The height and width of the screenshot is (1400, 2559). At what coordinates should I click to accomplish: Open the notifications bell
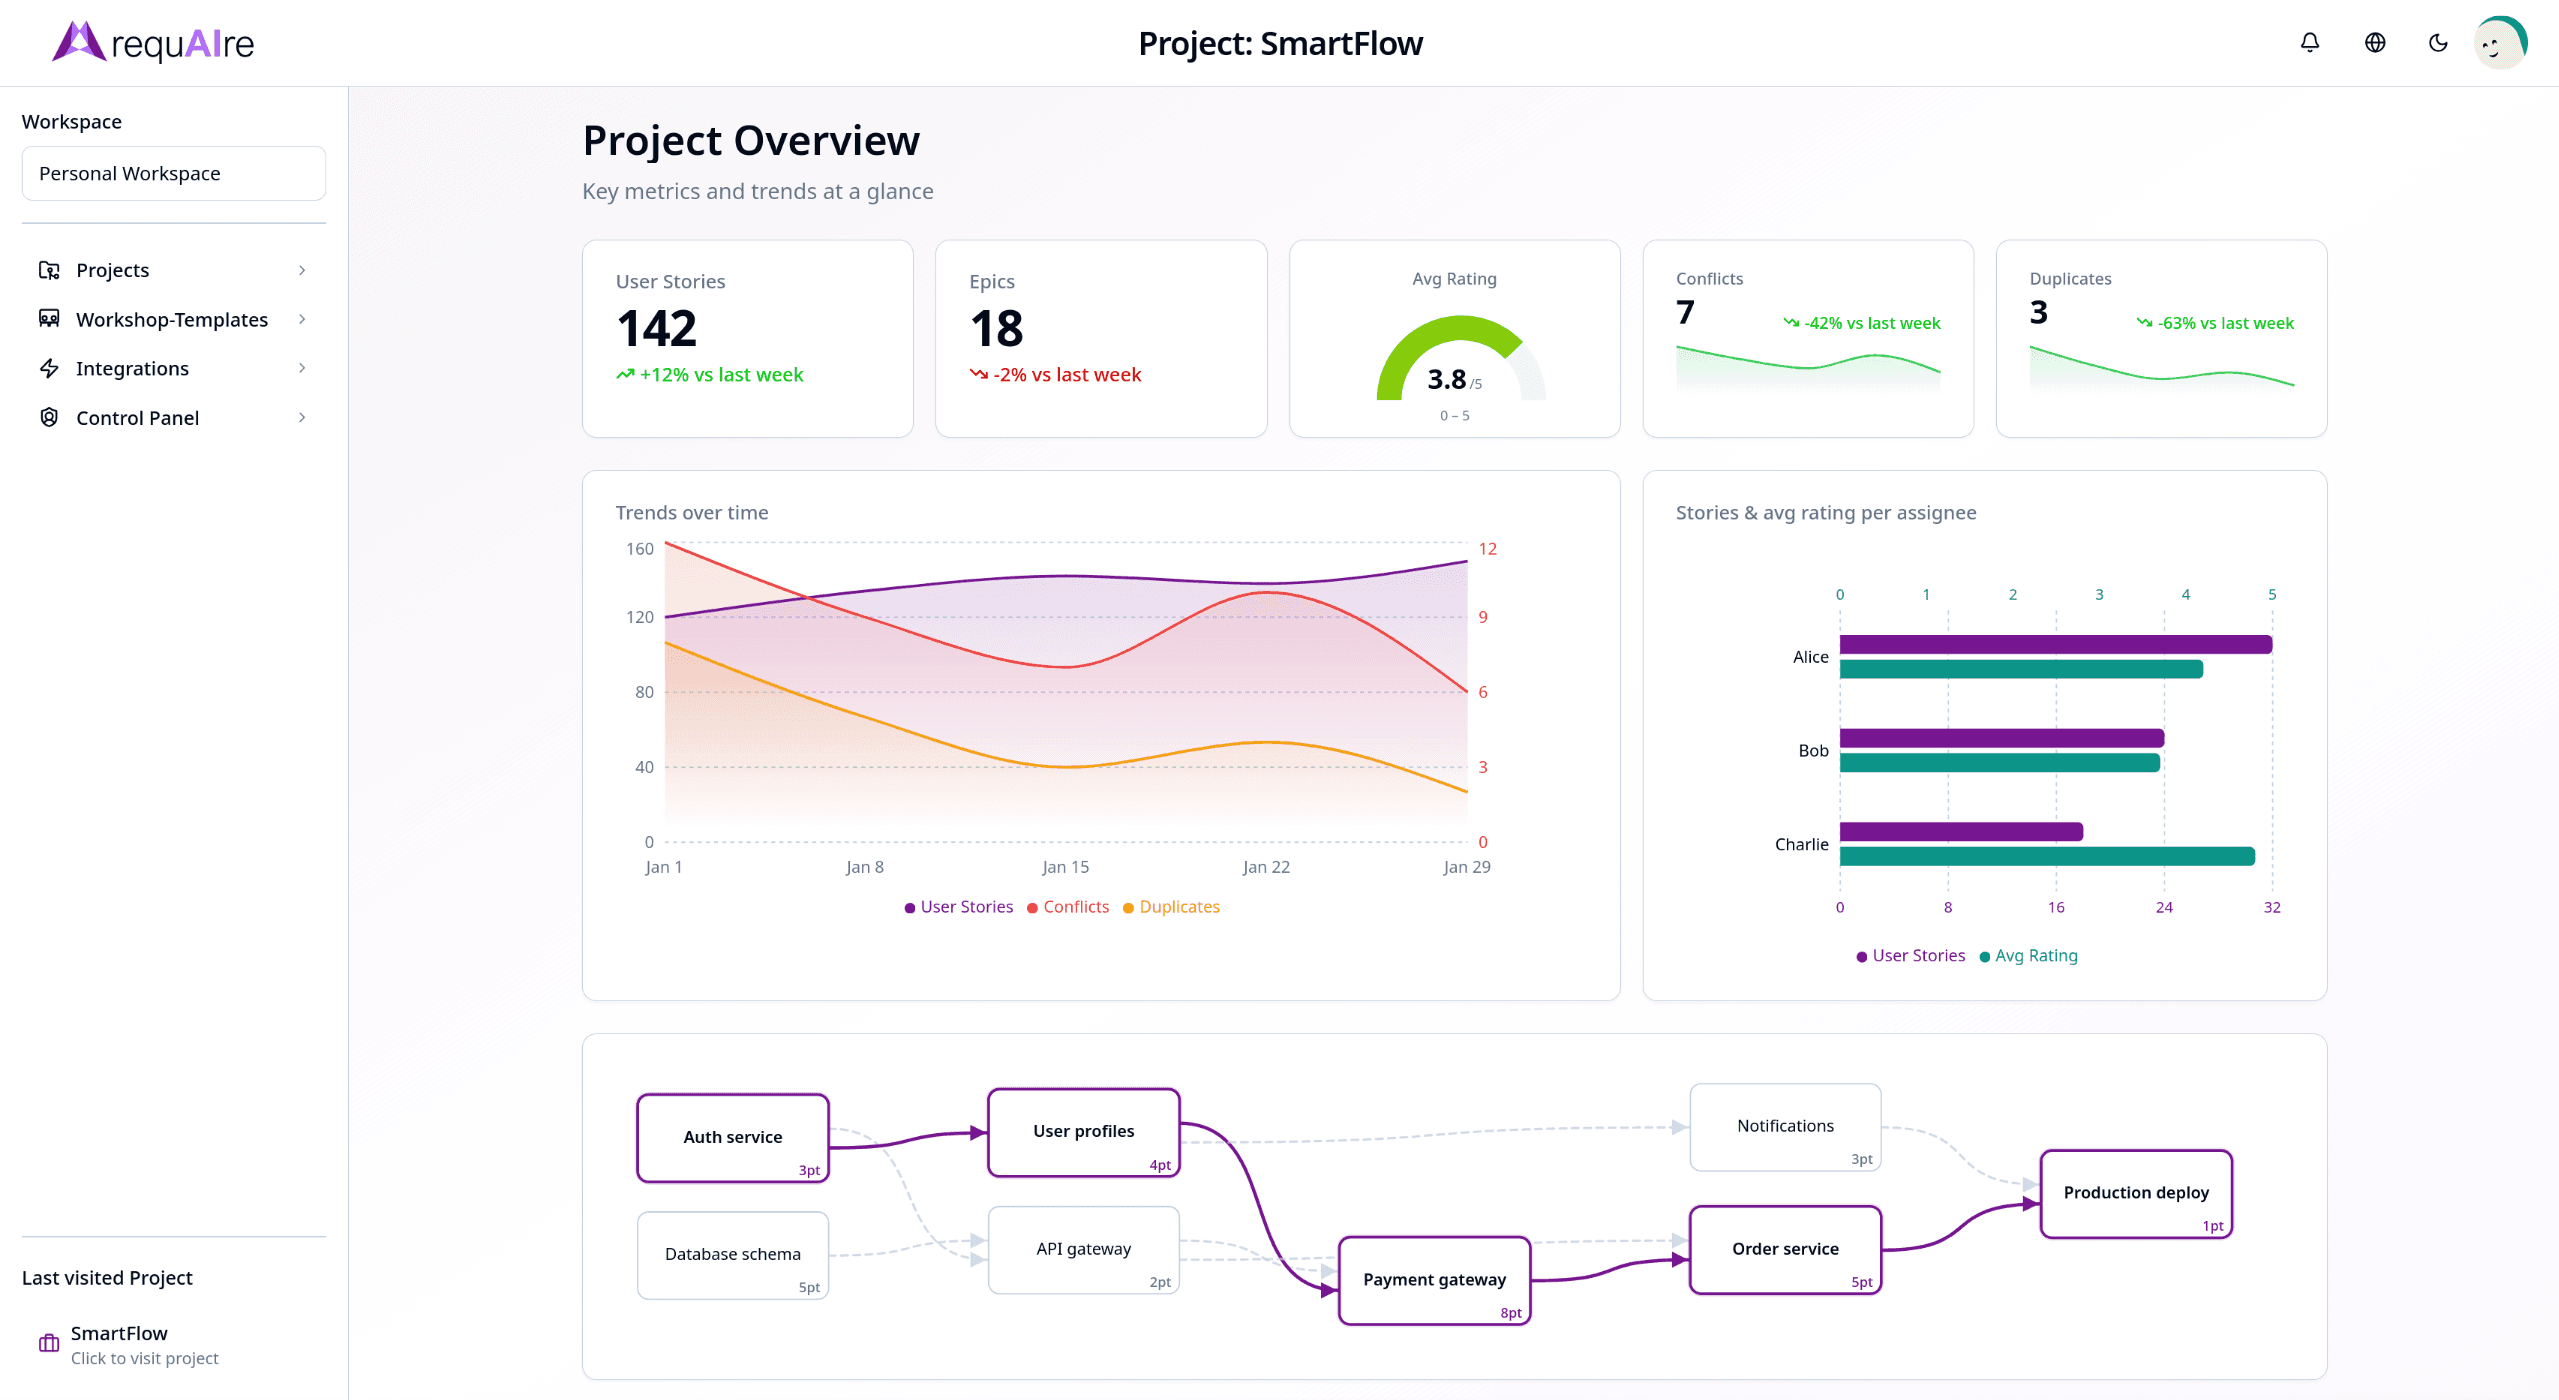2309,42
